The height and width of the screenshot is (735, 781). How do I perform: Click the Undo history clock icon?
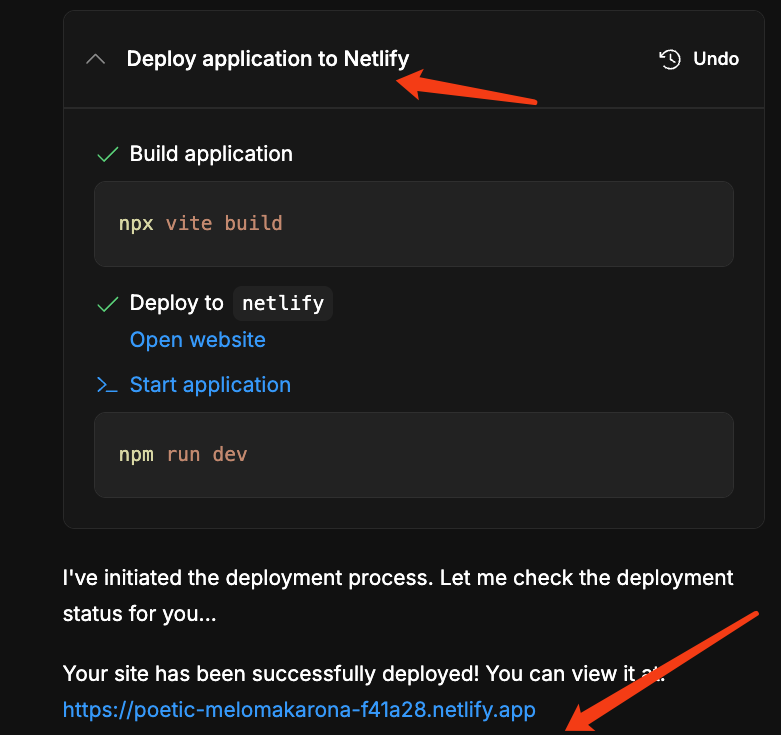pyautogui.click(x=669, y=59)
